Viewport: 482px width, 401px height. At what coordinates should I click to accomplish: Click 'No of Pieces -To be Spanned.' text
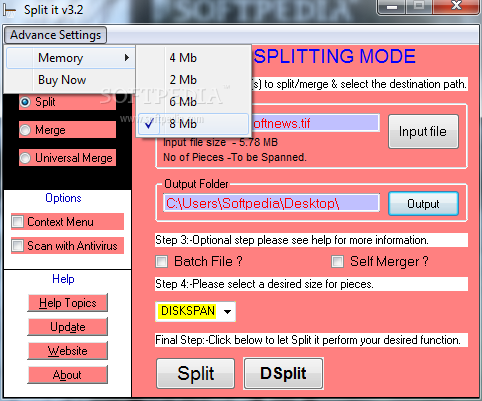[235, 157]
